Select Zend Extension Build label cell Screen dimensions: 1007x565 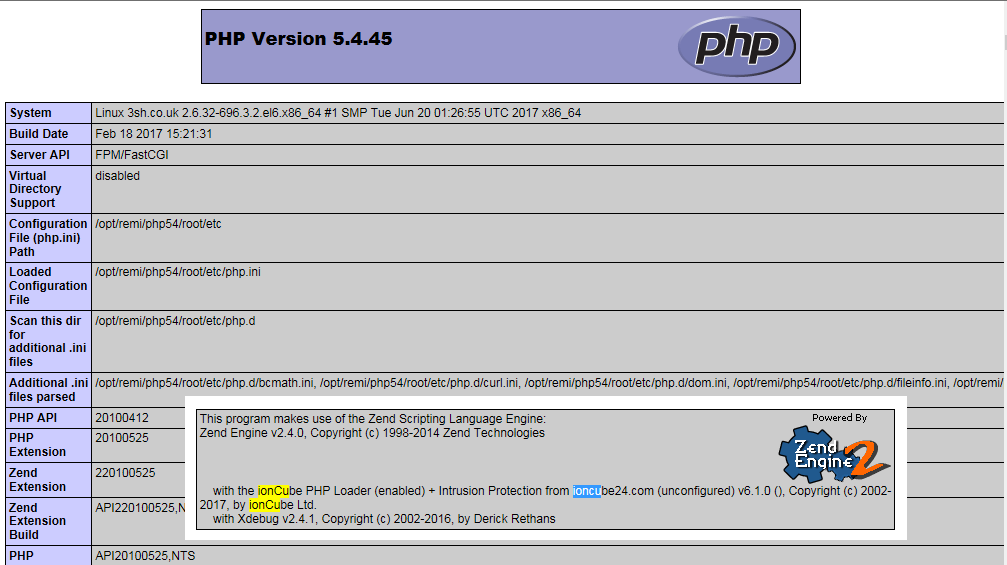click(49, 521)
